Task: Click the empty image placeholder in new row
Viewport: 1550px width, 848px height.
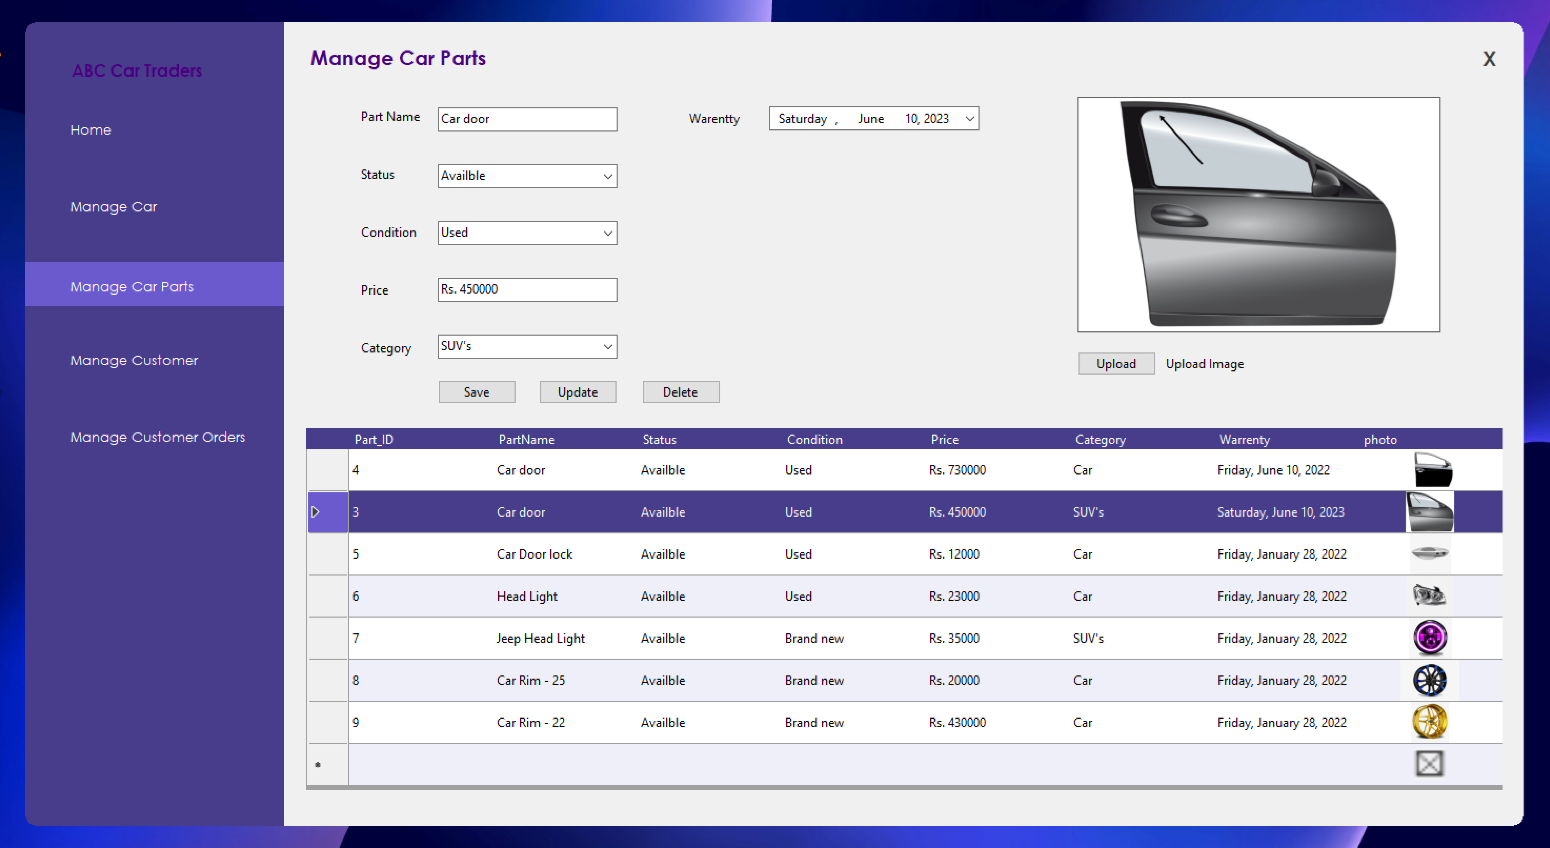Action: click(x=1430, y=764)
